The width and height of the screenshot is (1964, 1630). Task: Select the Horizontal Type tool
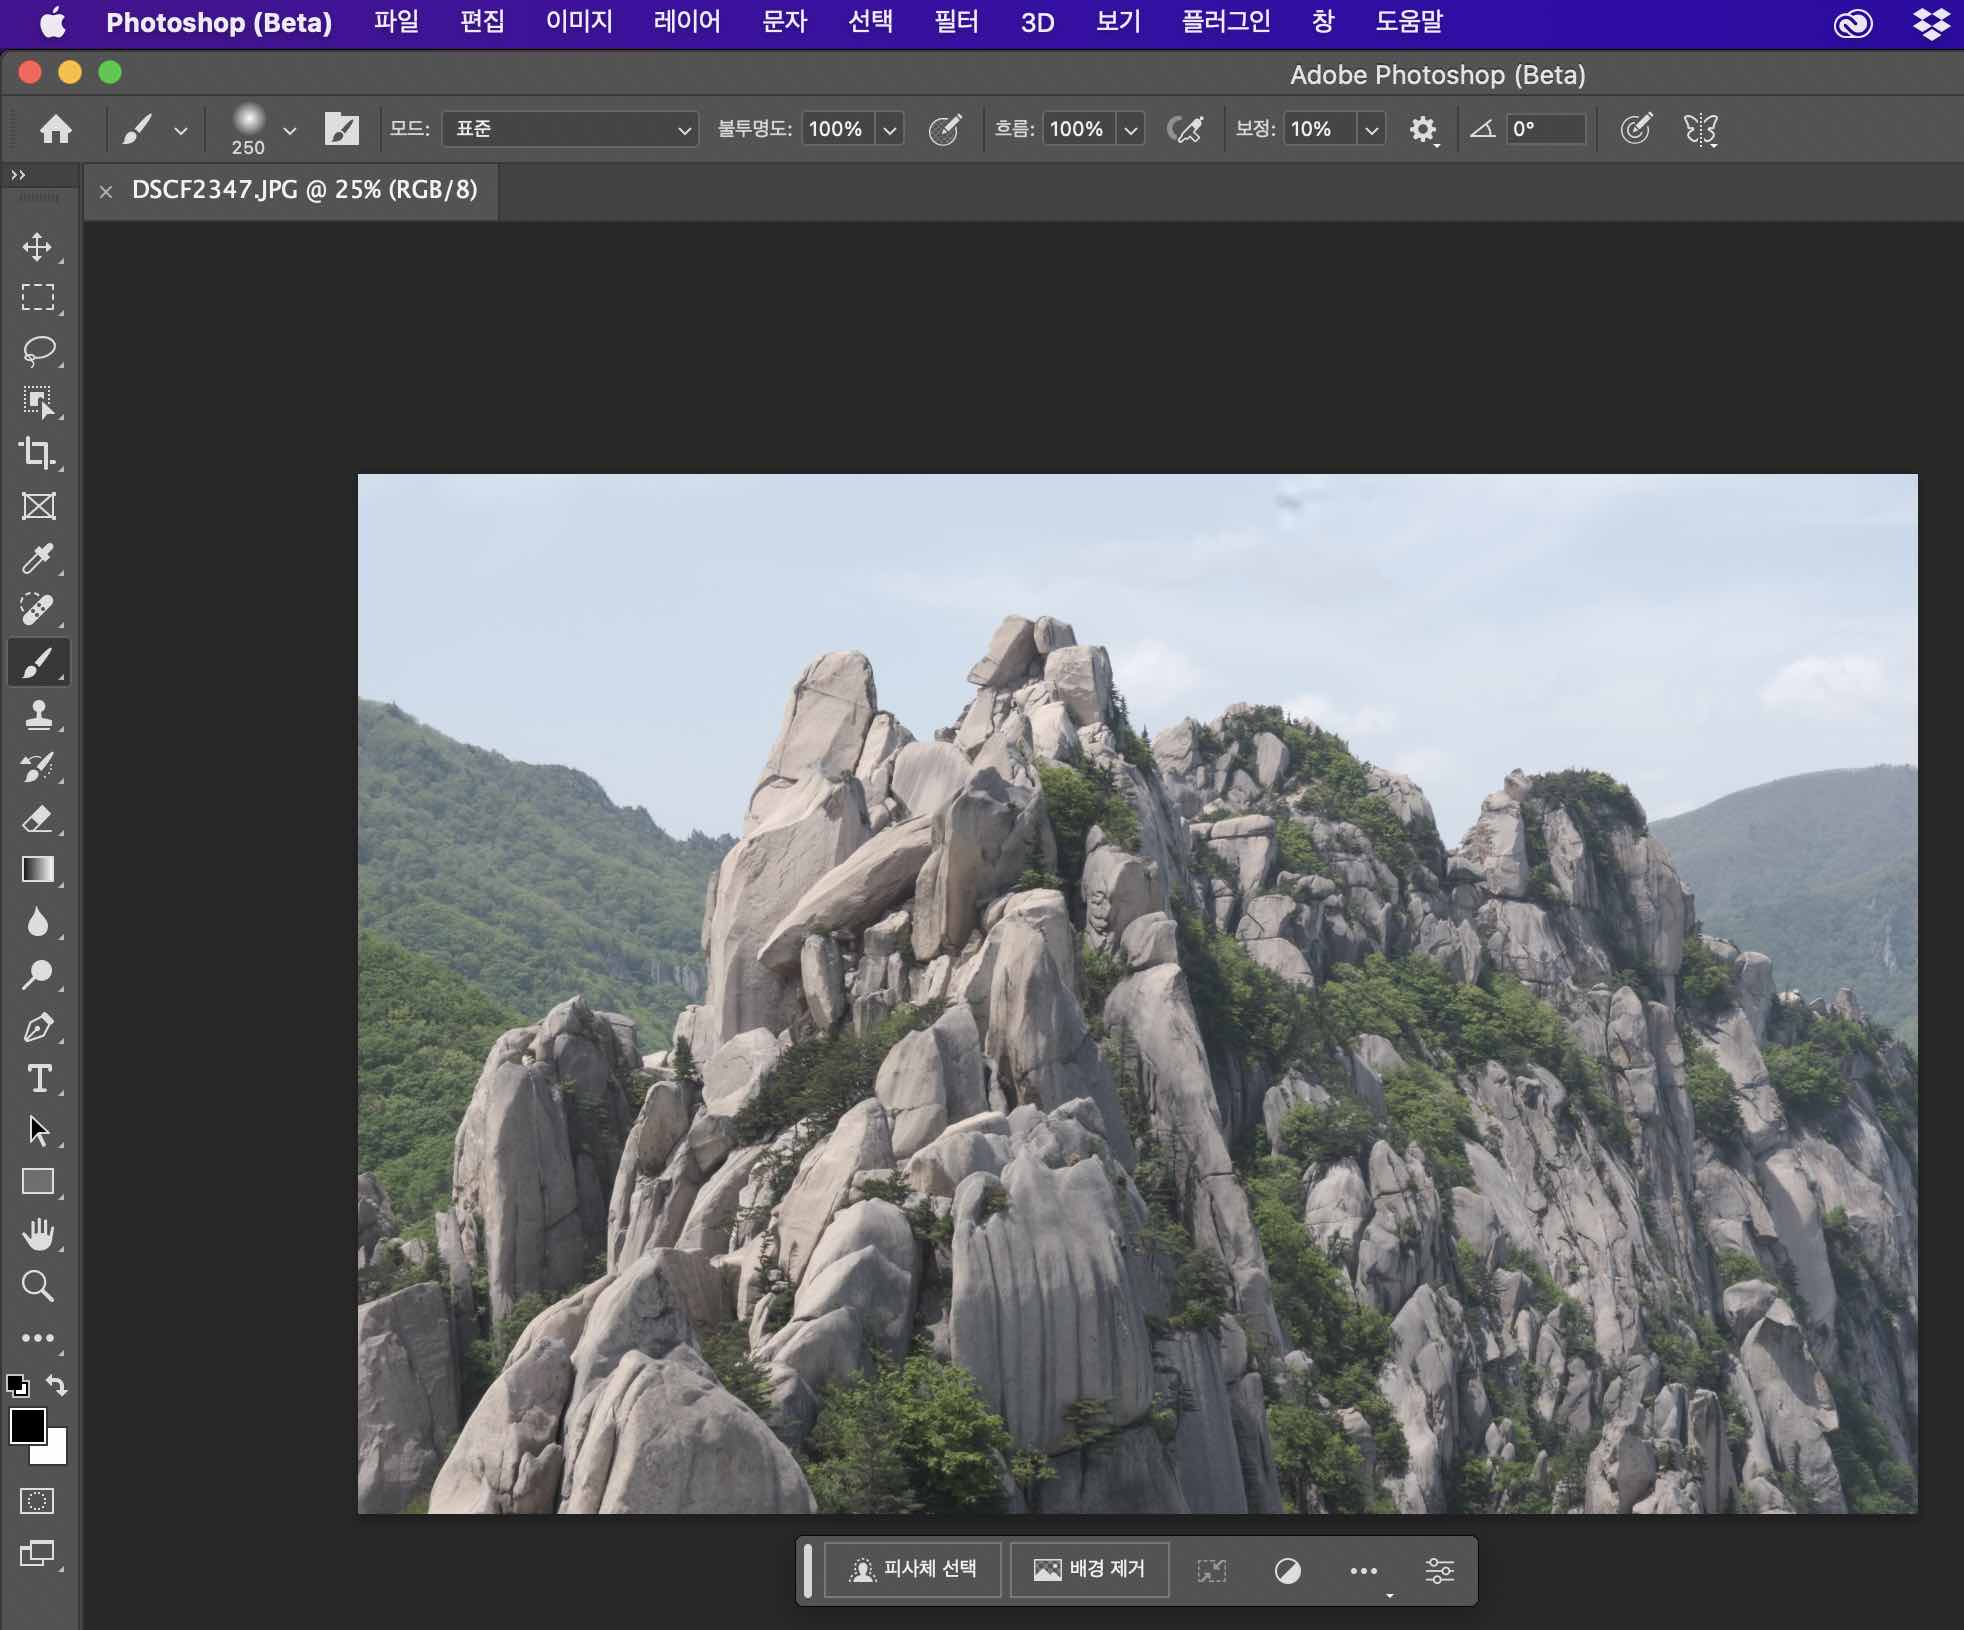(x=38, y=1079)
